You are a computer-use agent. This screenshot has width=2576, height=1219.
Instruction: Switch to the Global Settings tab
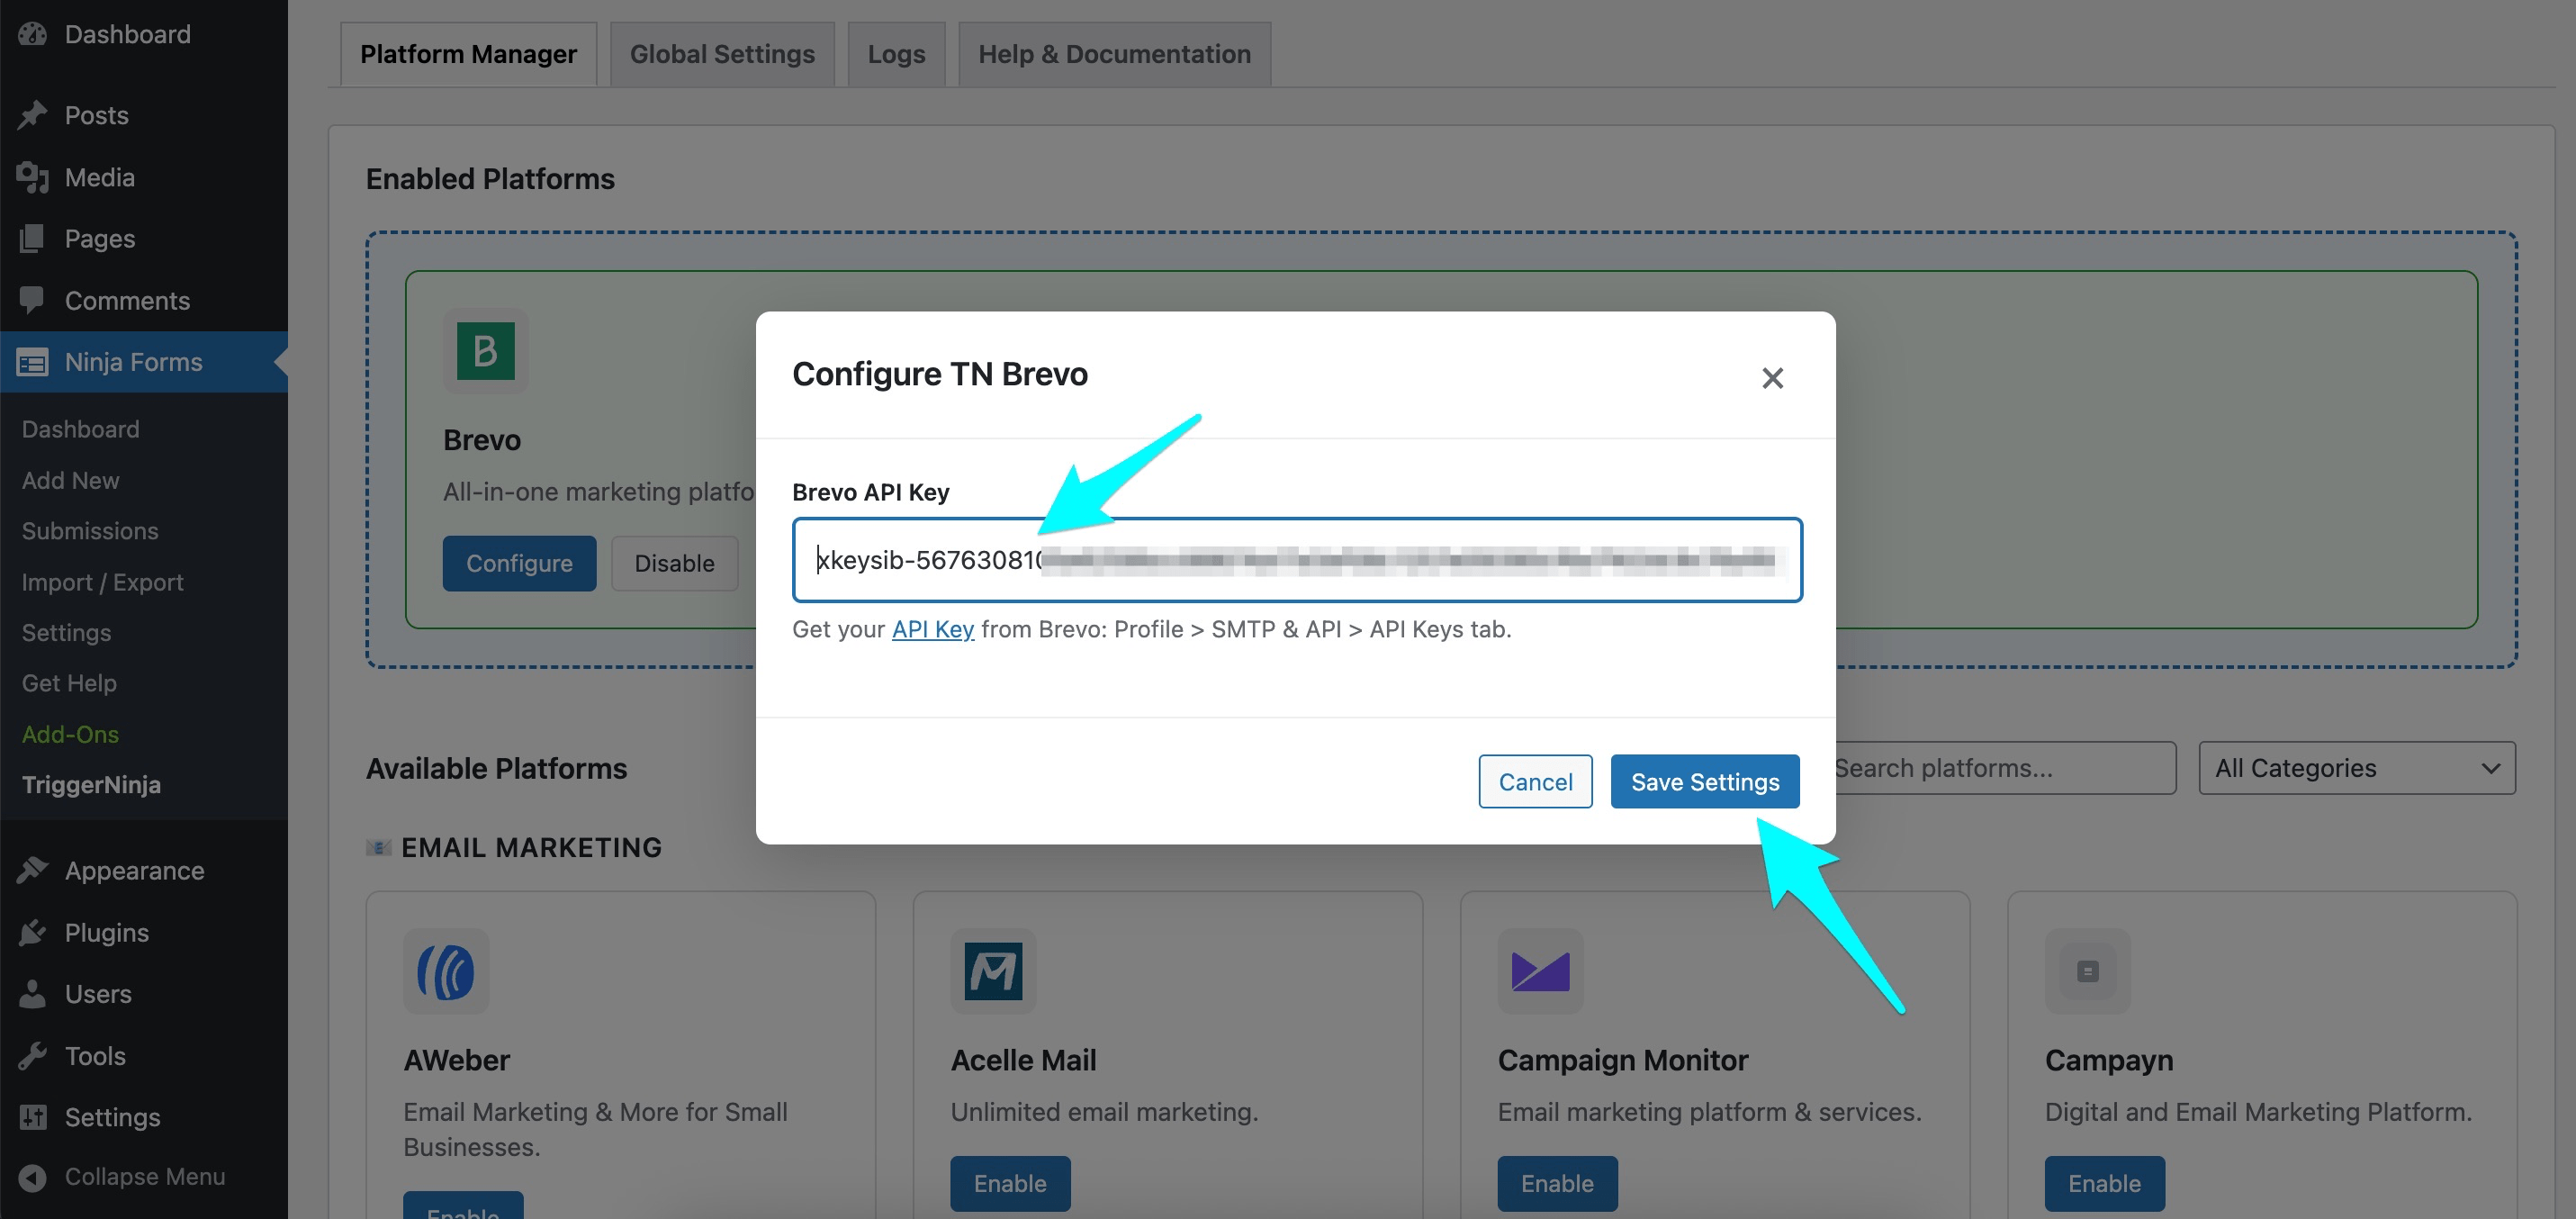[x=722, y=54]
